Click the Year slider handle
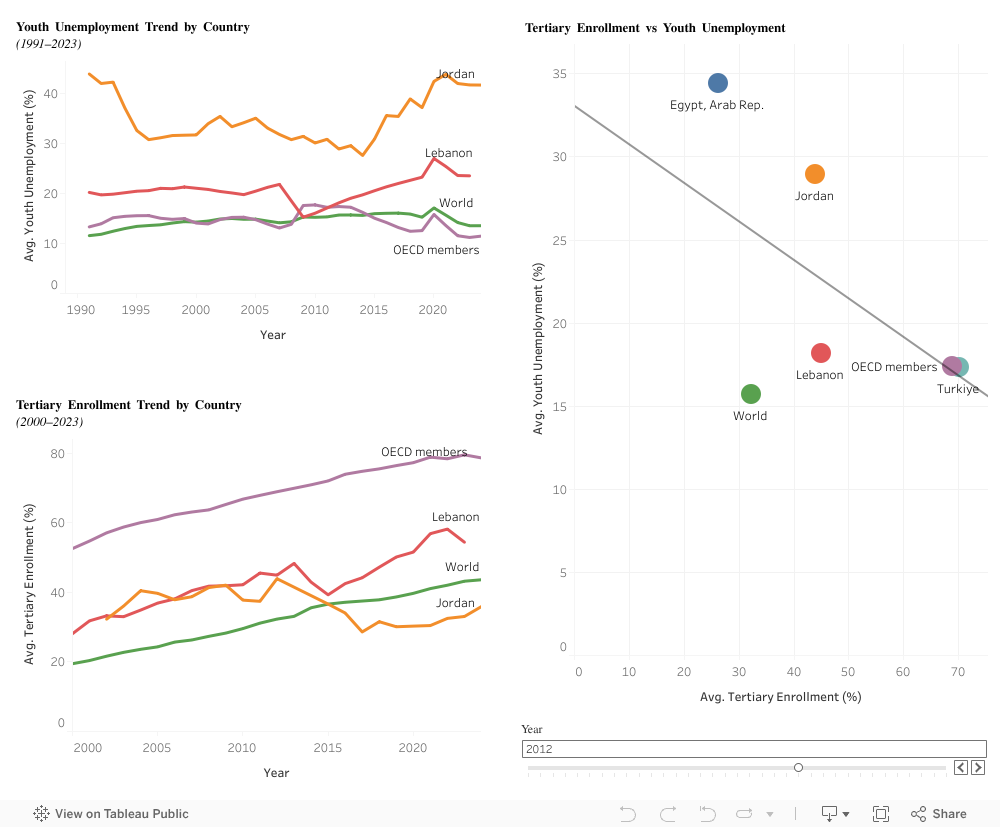Viewport: 1000px width, 827px height. [798, 767]
